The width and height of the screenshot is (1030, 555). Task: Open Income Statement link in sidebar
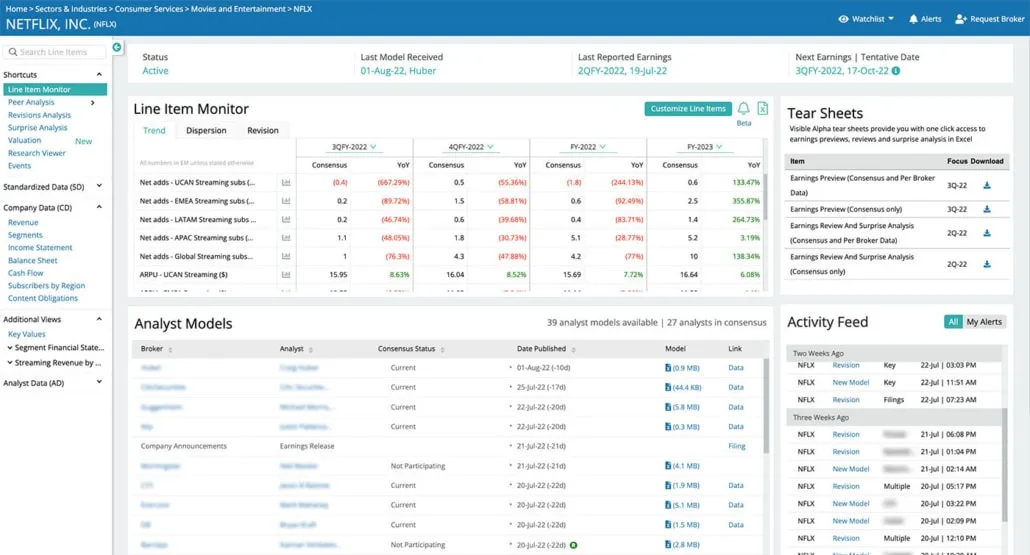(x=40, y=248)
